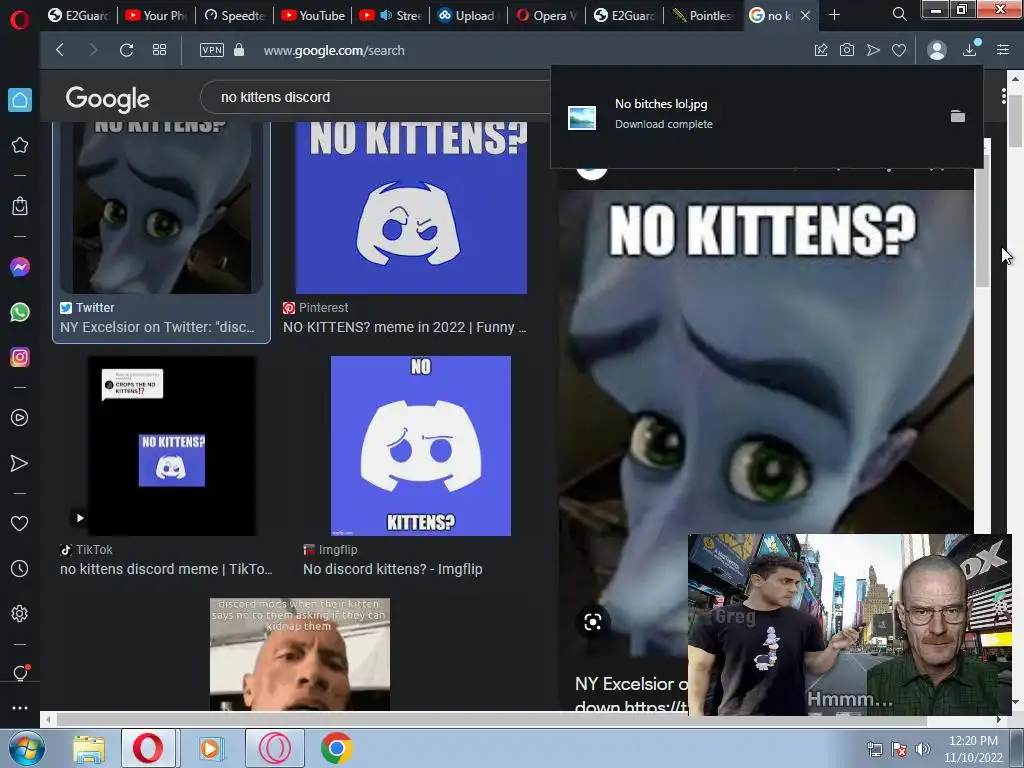
Task: Open sidebar lightbulb tips icon
Action: pos(20,673)
